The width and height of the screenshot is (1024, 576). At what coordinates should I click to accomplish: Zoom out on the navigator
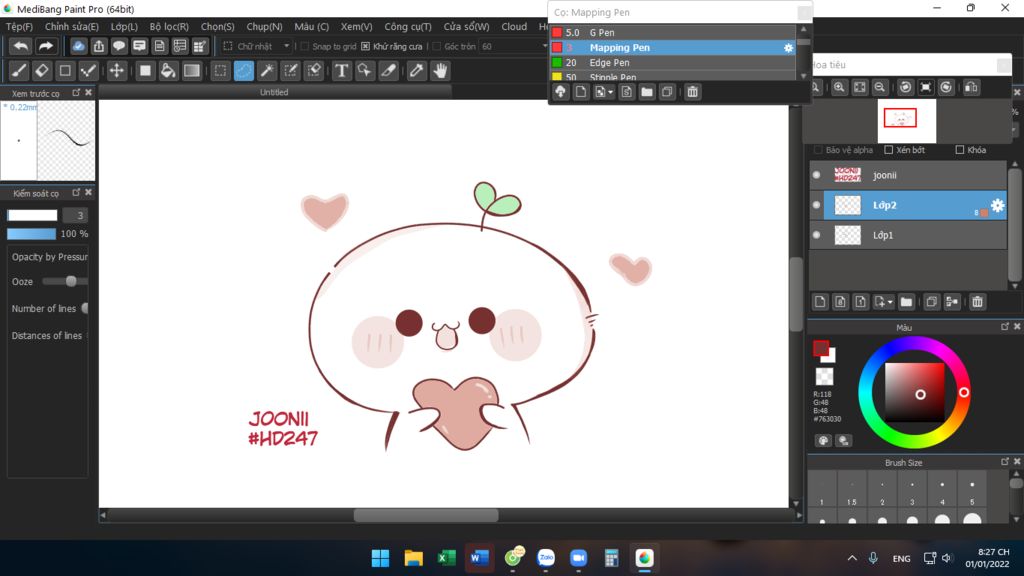pos(880,87)
